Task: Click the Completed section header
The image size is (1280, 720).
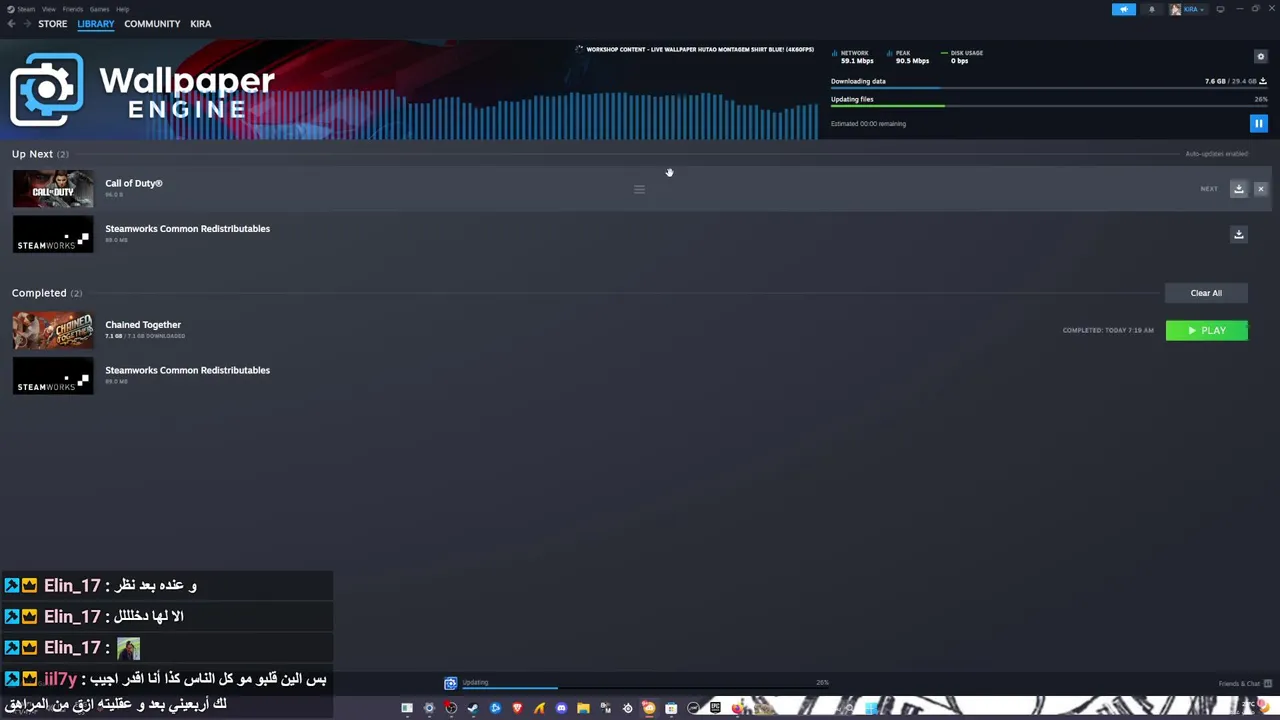Action: pyautogui.click(x=47, y=293)
